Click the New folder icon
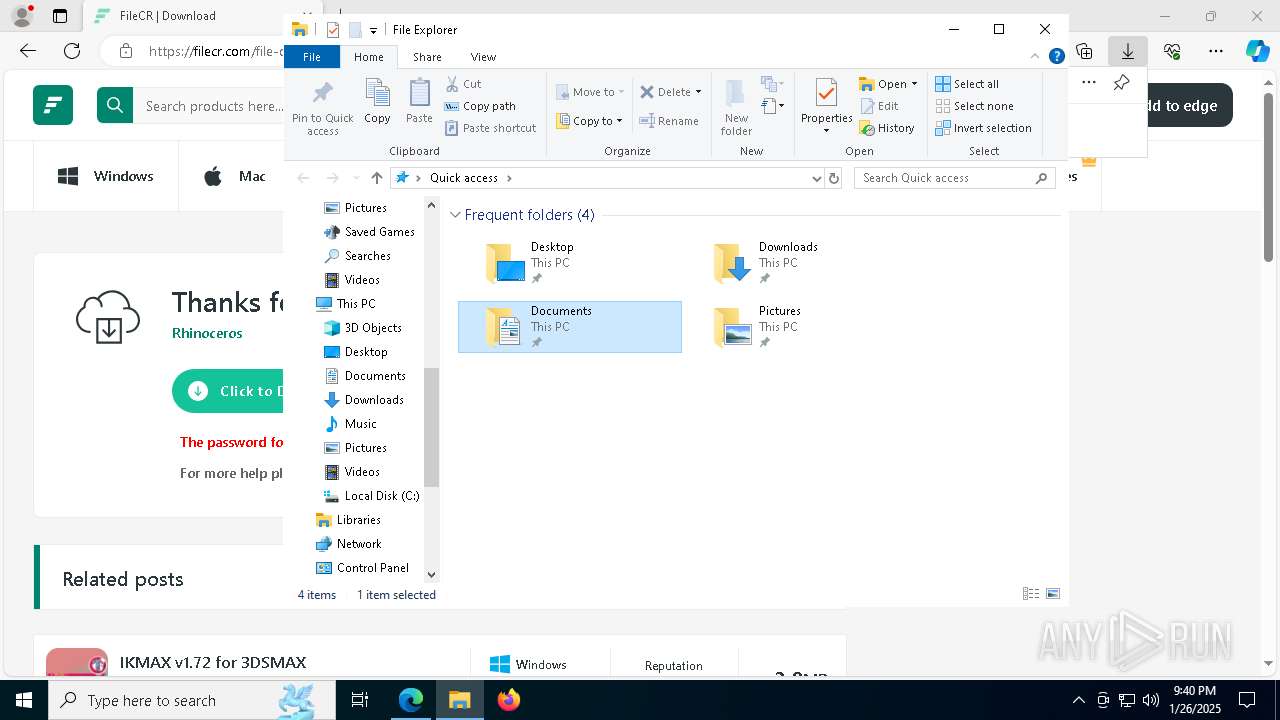The width and height of the screenshot is (1280, 720). pos(736,107)
